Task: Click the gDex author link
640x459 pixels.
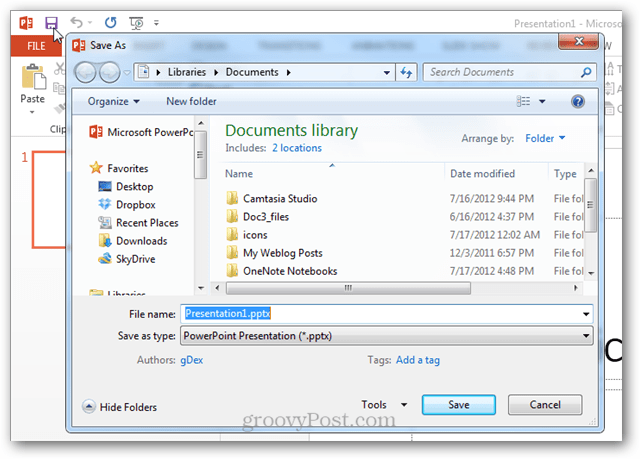Action: click(191, 360)
